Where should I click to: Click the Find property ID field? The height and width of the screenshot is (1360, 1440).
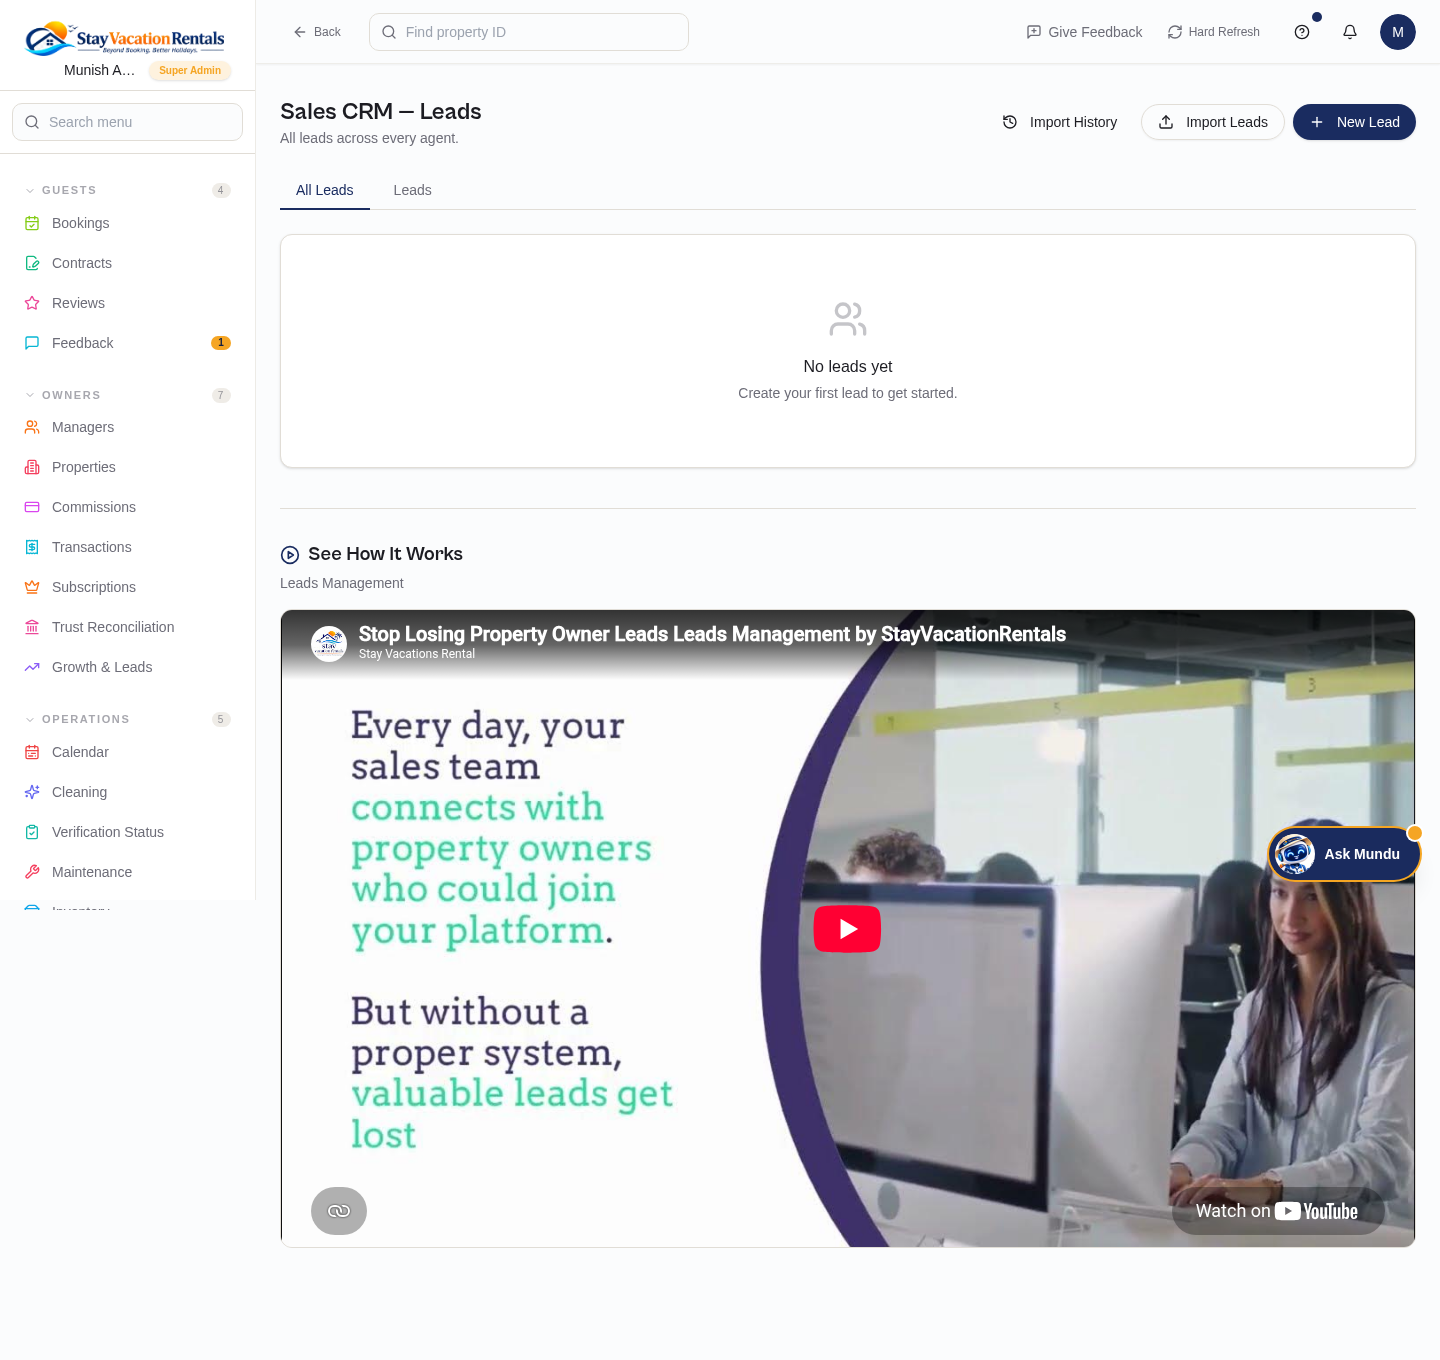coord(529,32)
